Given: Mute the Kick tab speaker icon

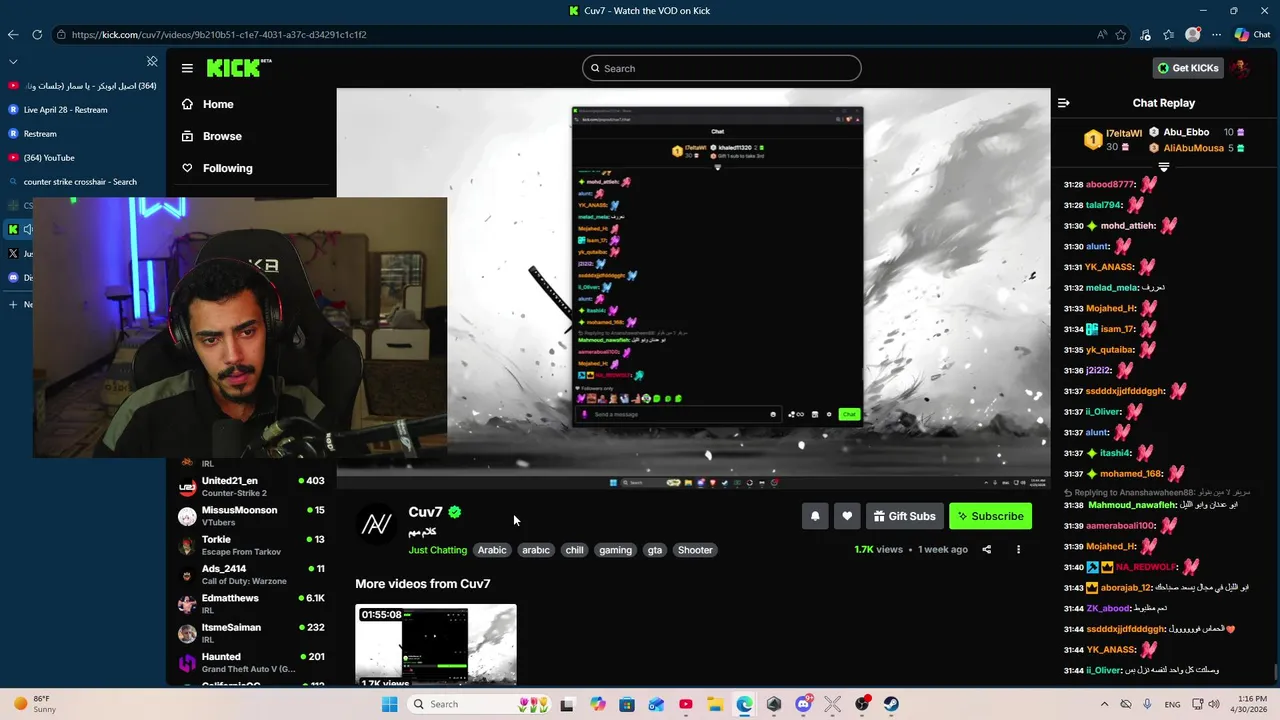Looking at the screenshot, I should (27, 229).
